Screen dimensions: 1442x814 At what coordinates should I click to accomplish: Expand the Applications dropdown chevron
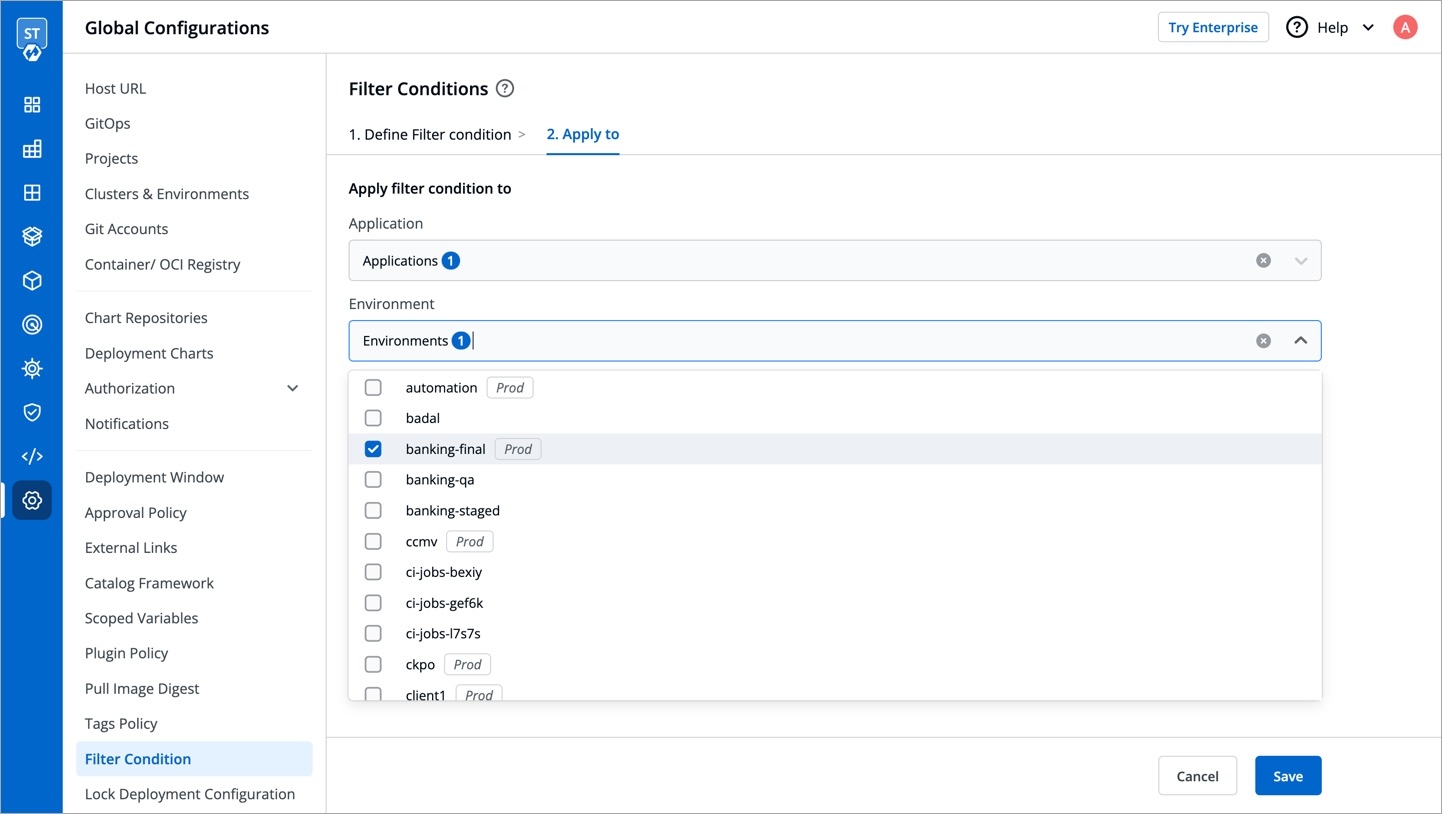(x=1300, y=260)
